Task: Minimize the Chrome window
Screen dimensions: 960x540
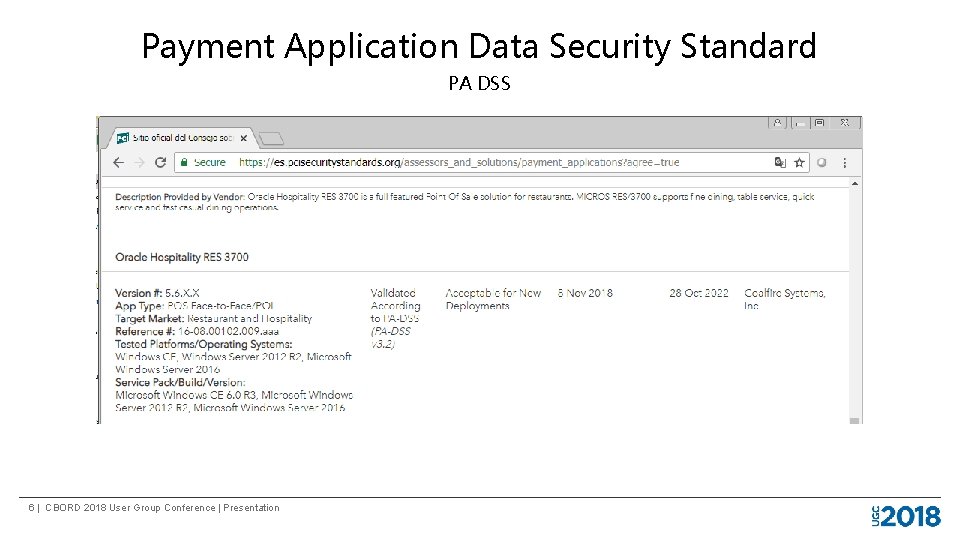Action: click(799, 123)
